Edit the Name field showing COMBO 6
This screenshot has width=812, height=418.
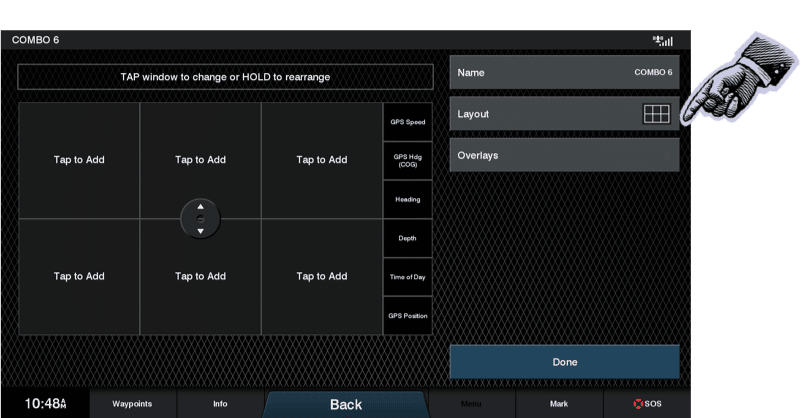(x=564, y=72)
